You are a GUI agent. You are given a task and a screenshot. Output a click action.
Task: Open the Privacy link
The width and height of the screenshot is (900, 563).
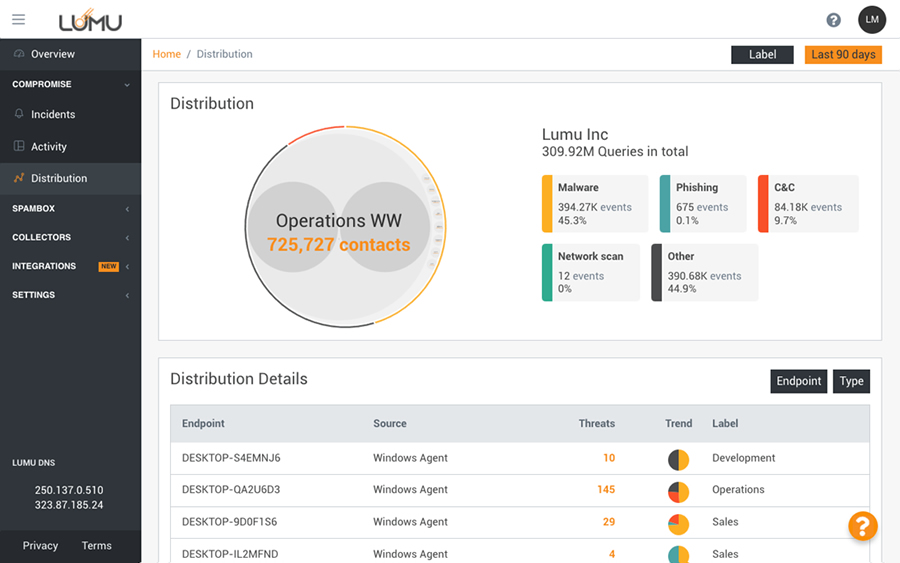(x=41, y=546)
